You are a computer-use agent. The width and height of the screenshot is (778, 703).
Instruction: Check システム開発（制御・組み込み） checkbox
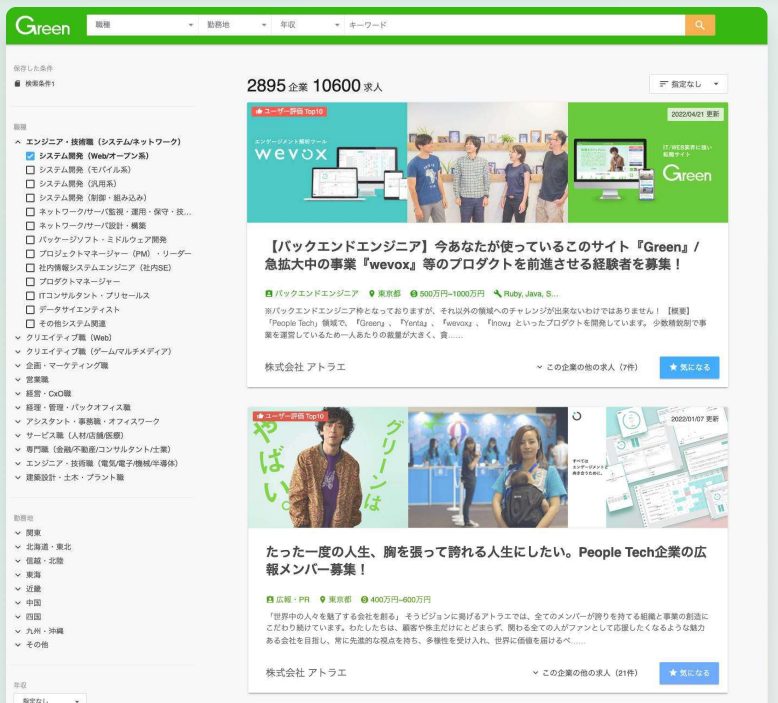30,197
